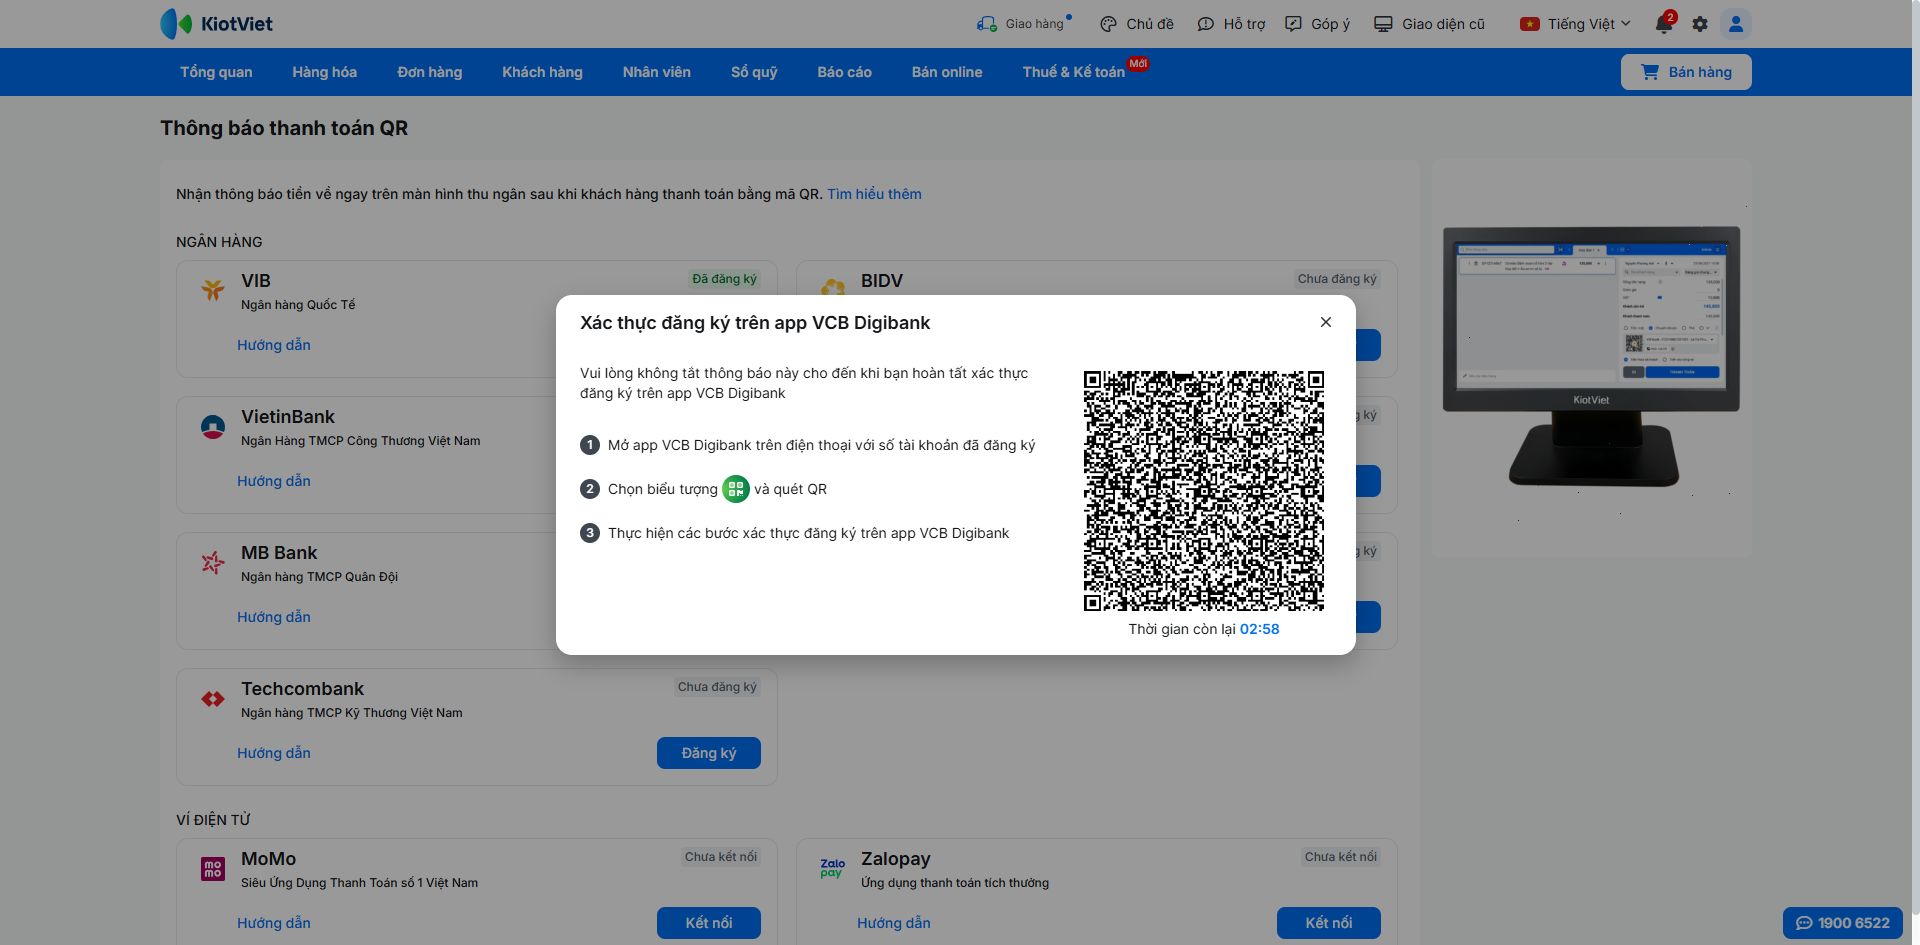Click the VCB Digibank QR code
Viewport: 1920px width, 945px height.
tap(1204, 491)
